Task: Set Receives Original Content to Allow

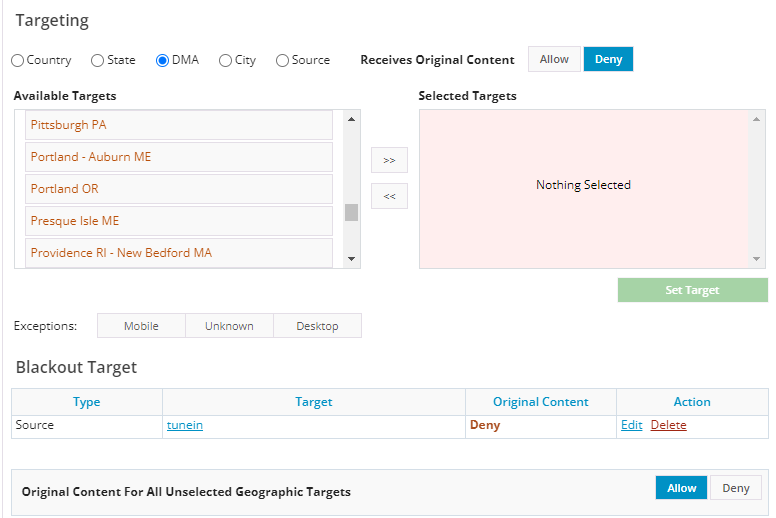Action: pos(554,59)
